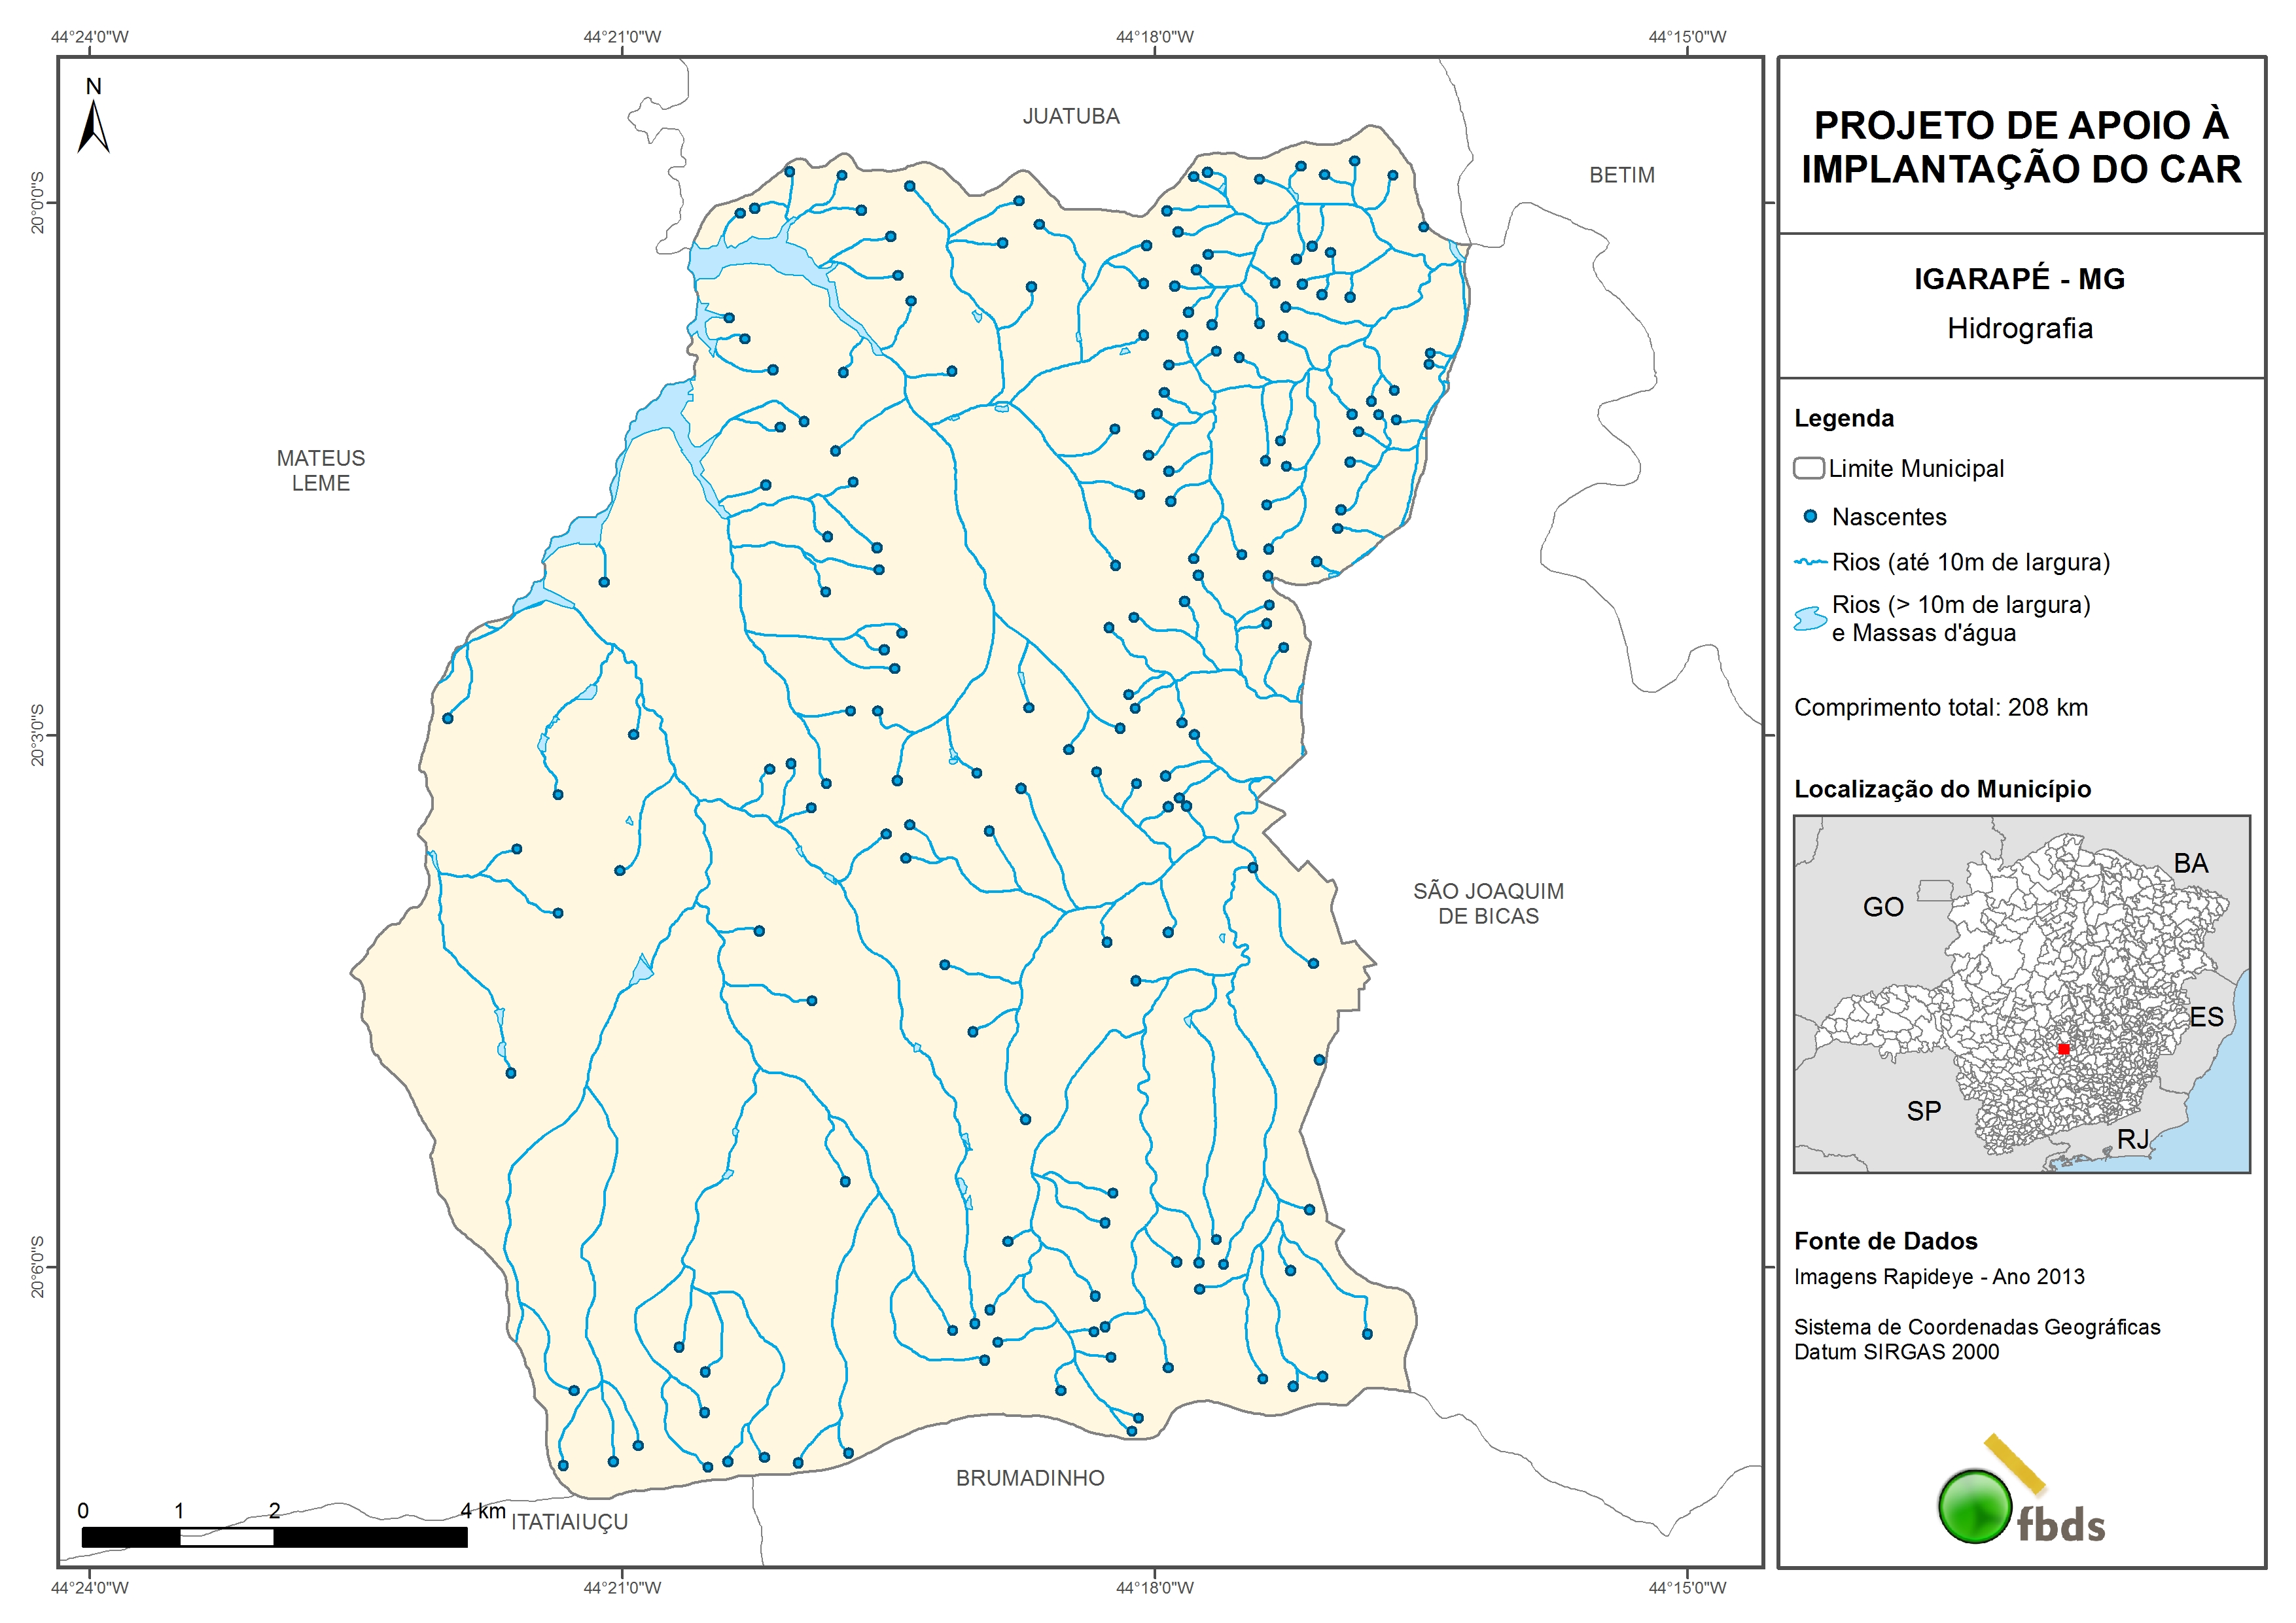Click the MATEUS LEME label
The height and width of the screenshot is (1623, 2296).
click(321, 471)
